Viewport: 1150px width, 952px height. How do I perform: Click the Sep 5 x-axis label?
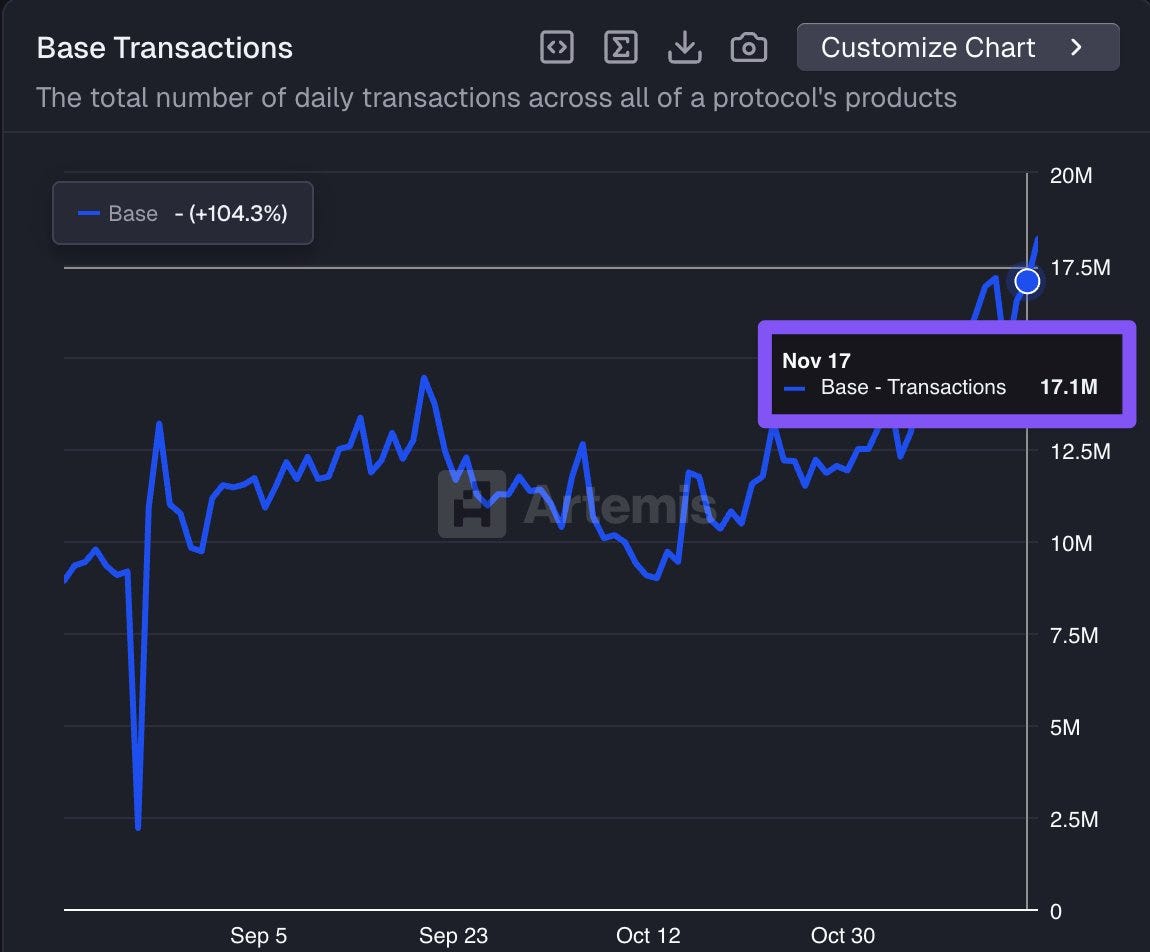(258, 936)
